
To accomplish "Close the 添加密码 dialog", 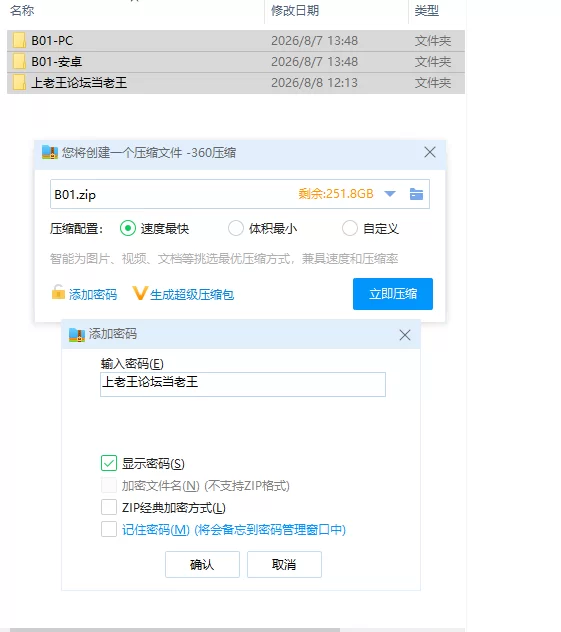I will pos(405,335).
